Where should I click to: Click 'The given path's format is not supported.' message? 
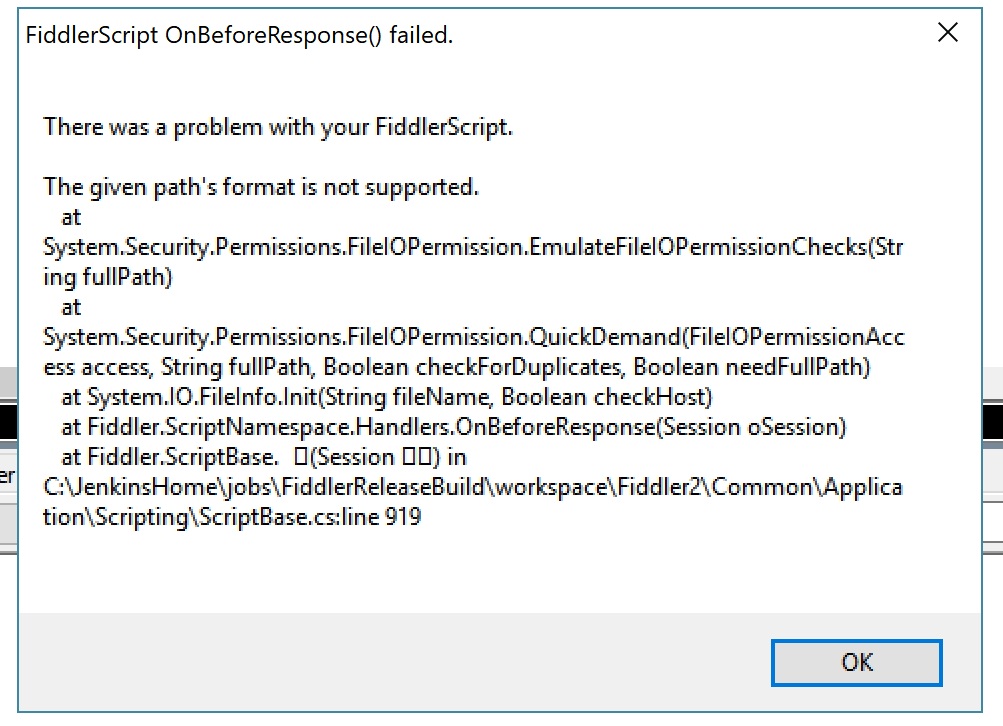(261, 186)
